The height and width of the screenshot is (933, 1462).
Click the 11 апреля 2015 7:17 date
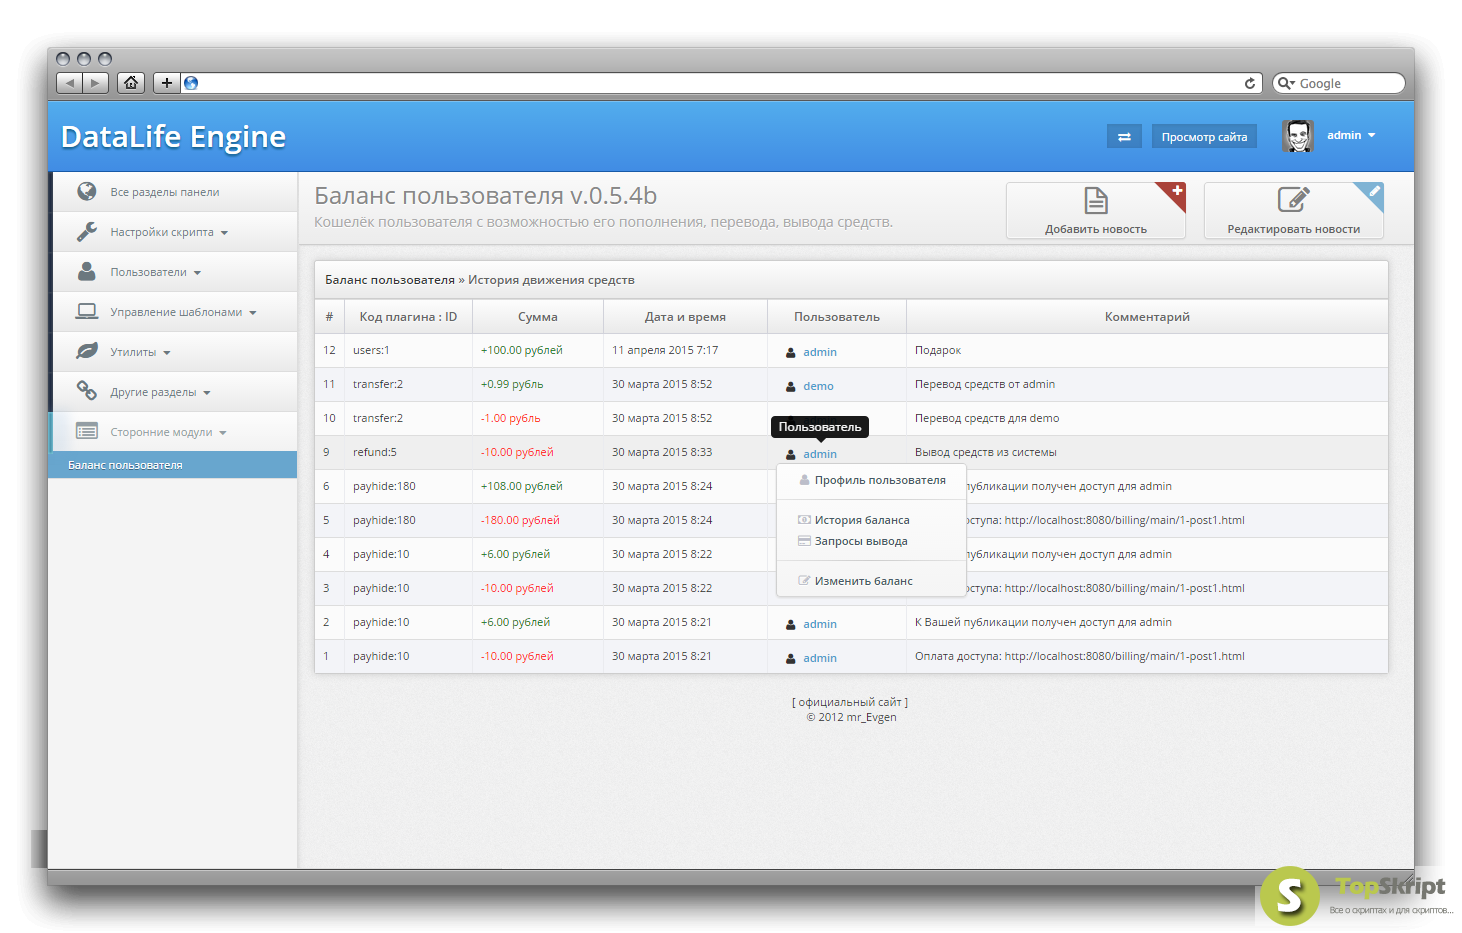click(665, 350)
